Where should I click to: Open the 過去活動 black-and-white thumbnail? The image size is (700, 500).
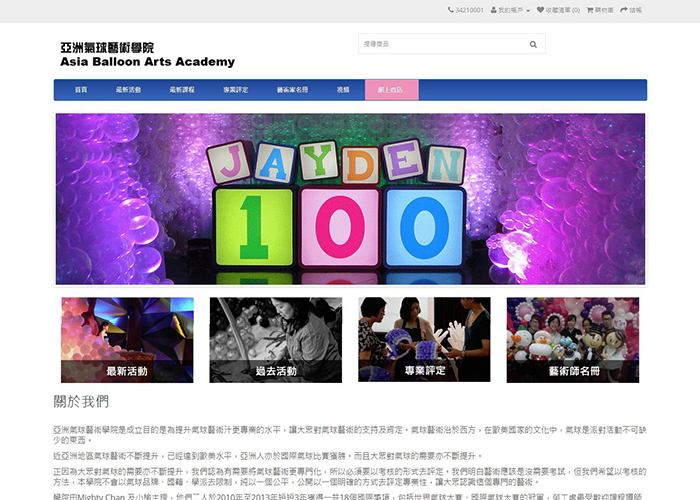pyautogui.click(x=275, y=340)
